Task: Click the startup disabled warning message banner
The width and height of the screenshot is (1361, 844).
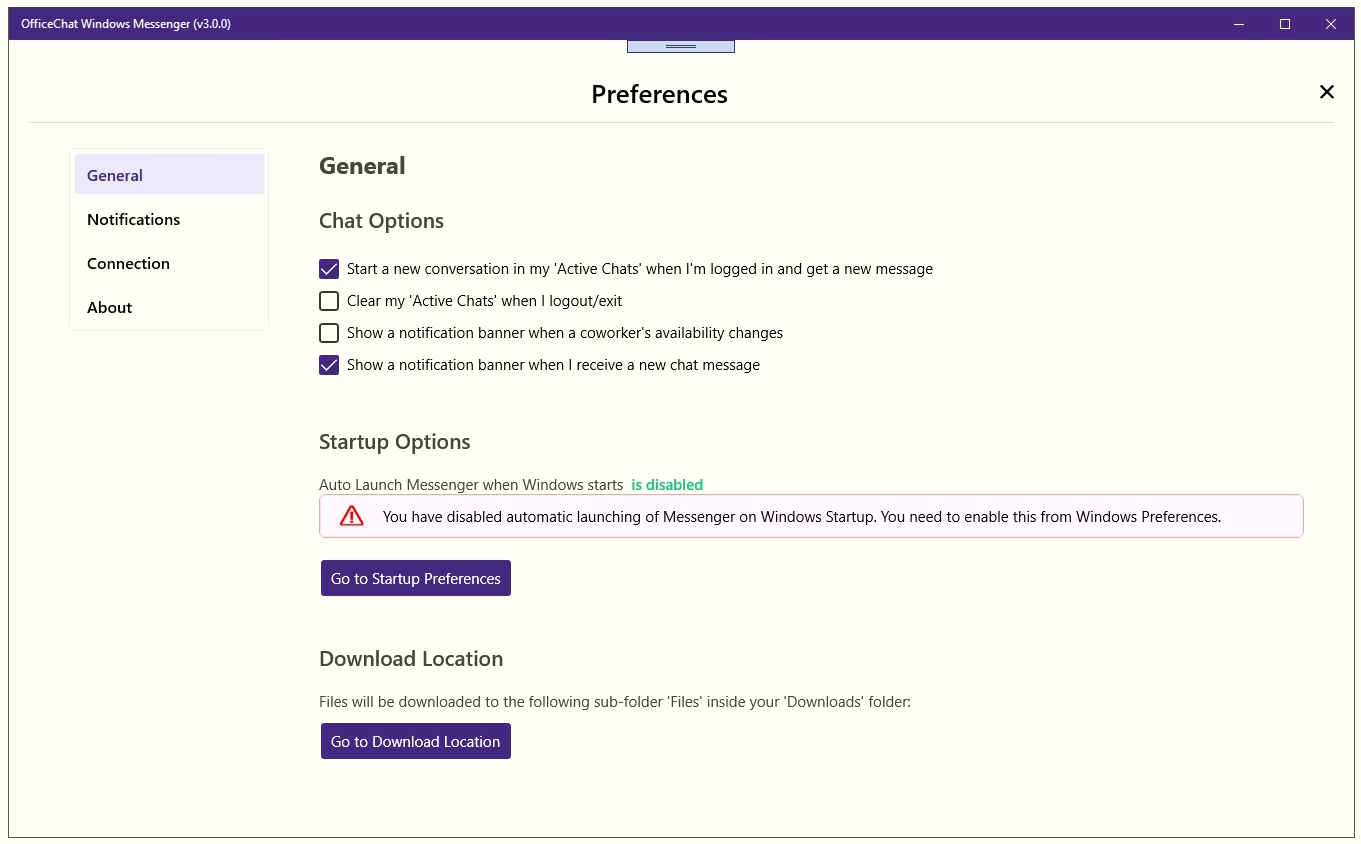Action: pos(800,517)
